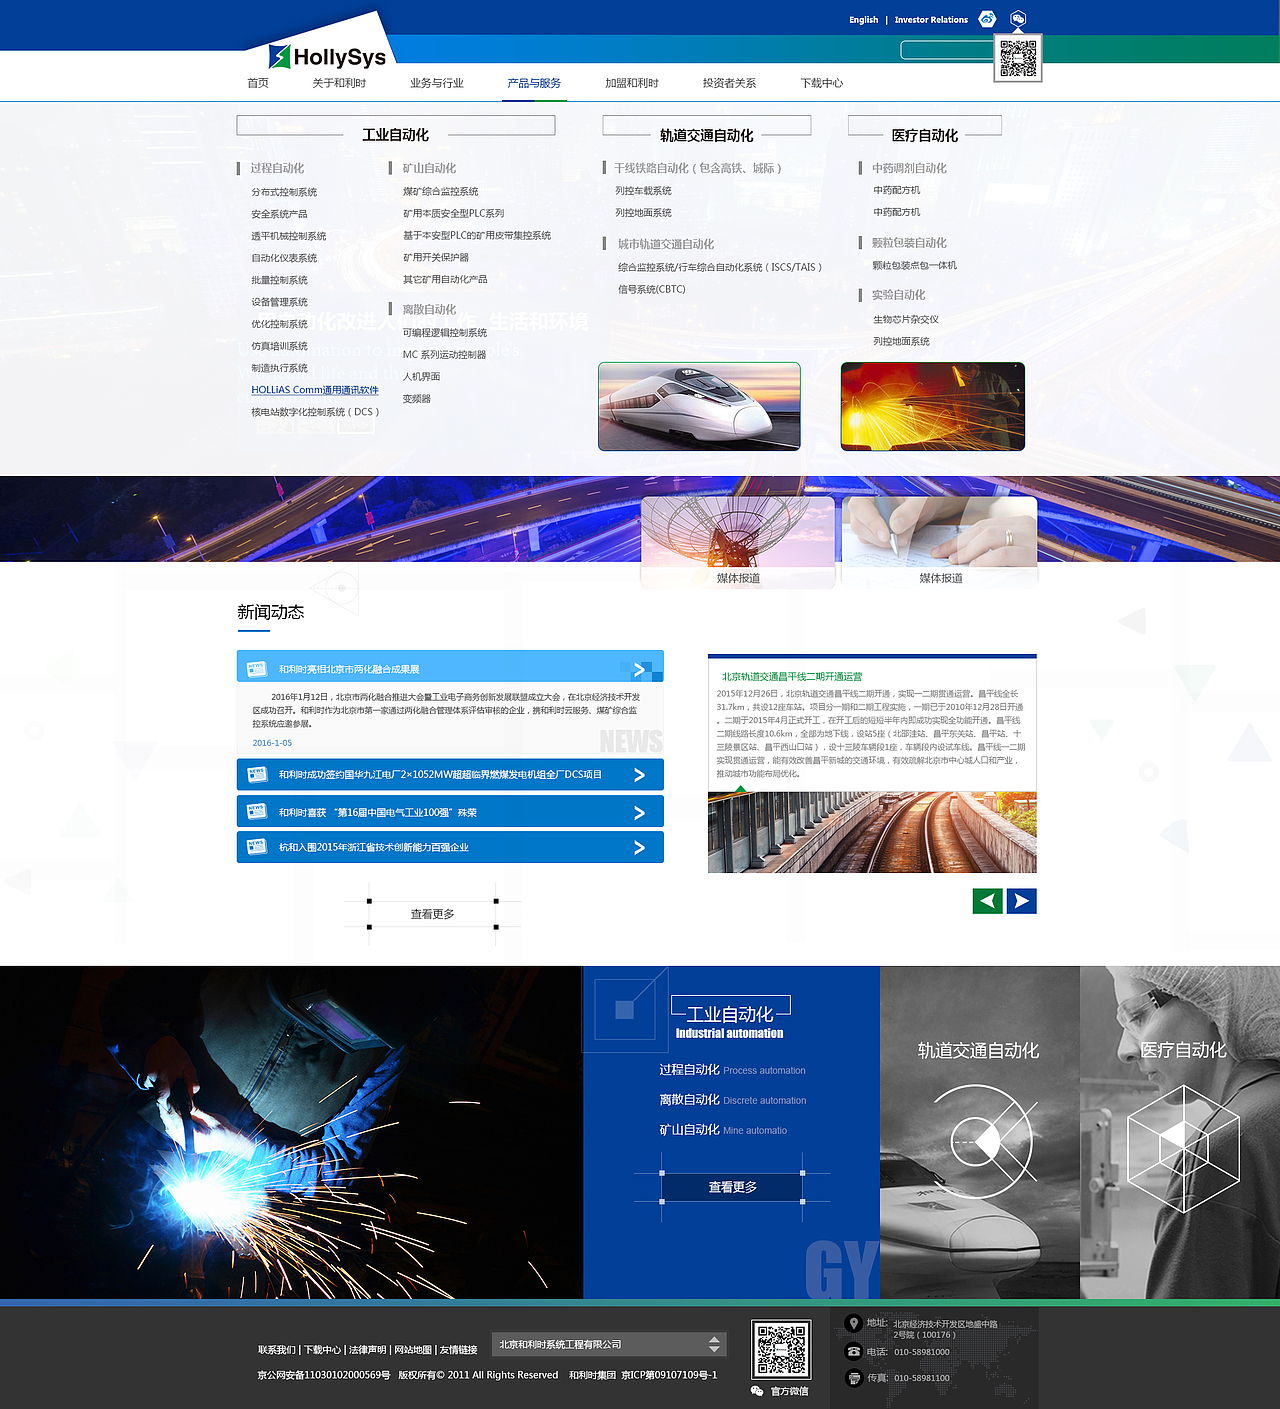1280x1409 pixels.
Task: Open the 安全系统产品 submenu link
Action: pos(279,214)
